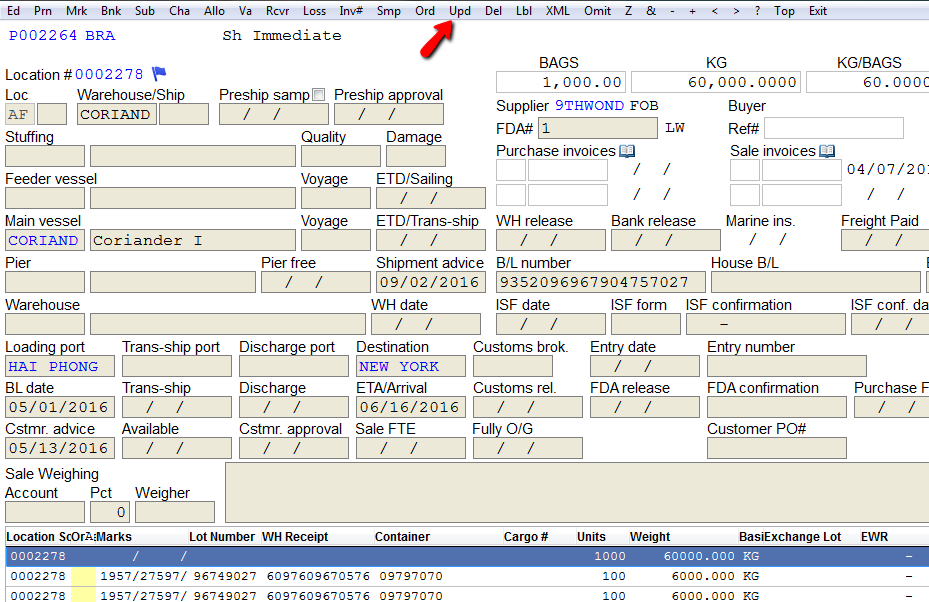Click the BL date field
This screenshot has height=602, width=929.
tap(60, 407)
